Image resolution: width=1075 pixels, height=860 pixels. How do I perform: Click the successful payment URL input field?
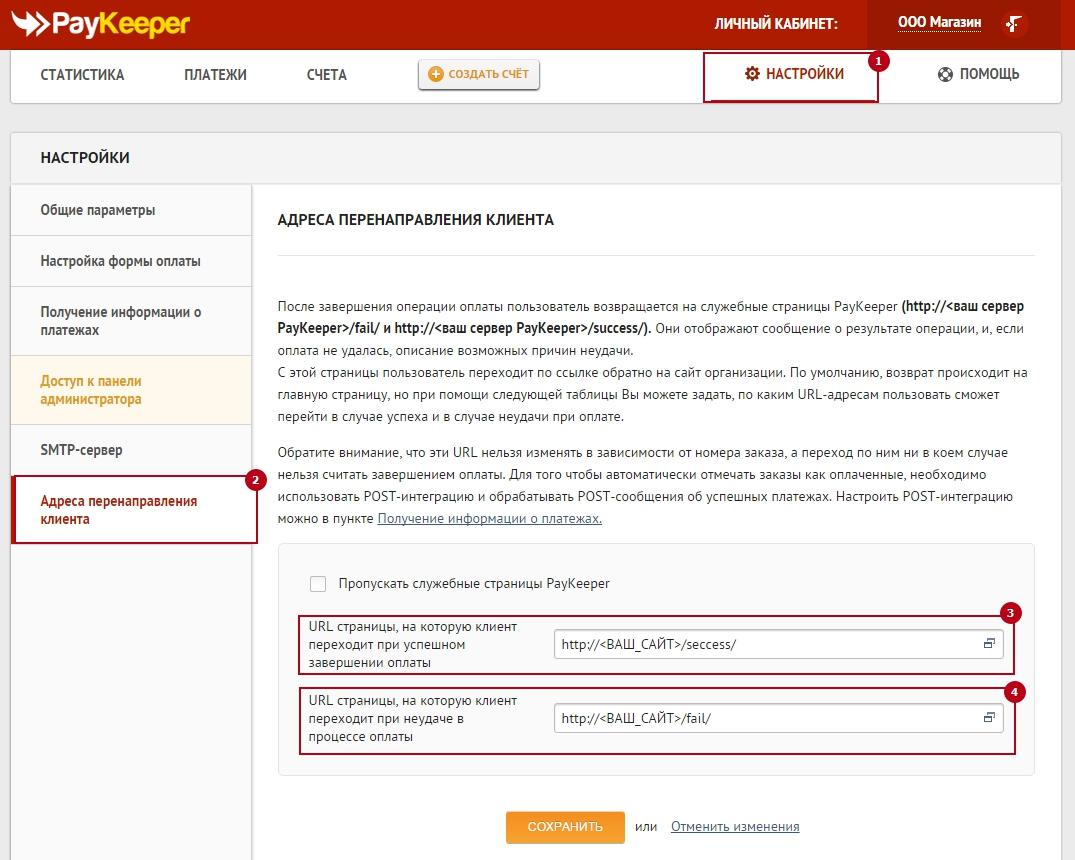(x=765, y=645)
